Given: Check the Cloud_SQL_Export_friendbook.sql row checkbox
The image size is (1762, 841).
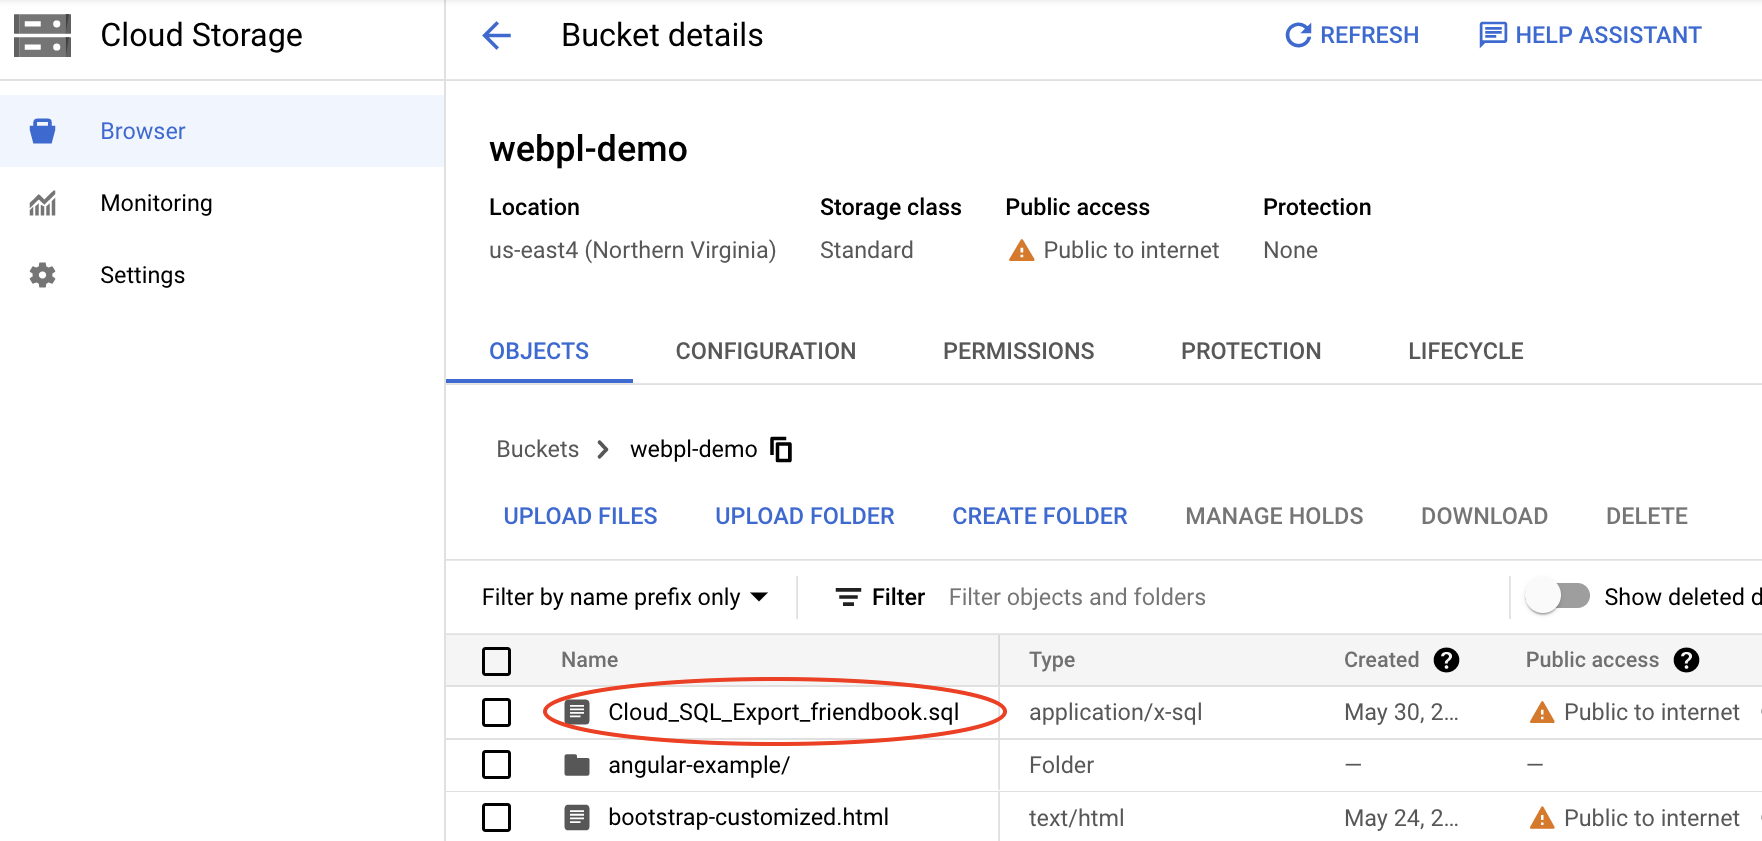Looking at the screenshot, I should pos(497,713).
